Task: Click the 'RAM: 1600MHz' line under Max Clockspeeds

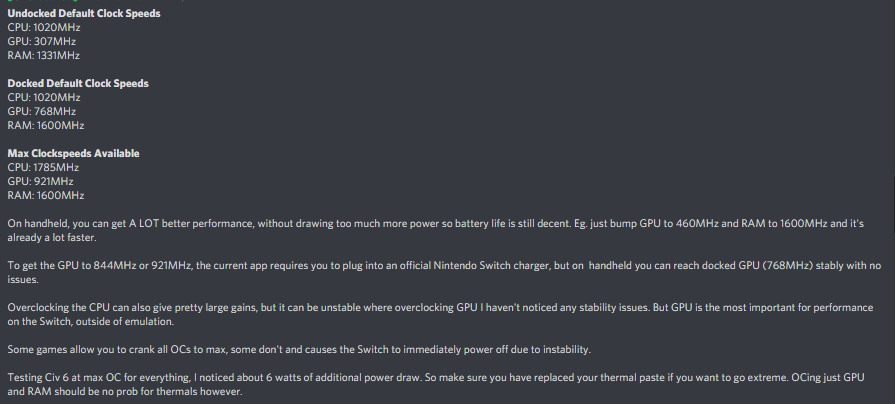Action: tap(46, 195)
